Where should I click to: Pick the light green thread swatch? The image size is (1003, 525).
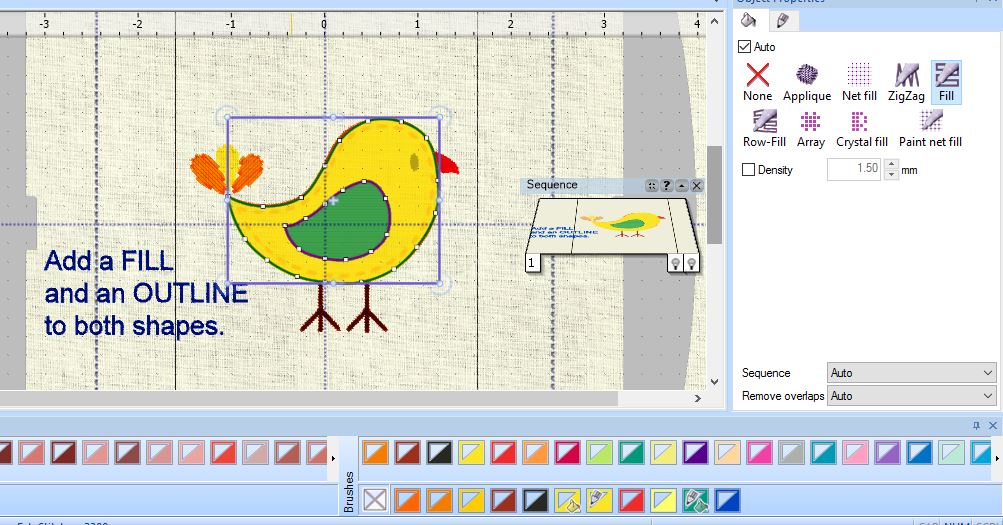coord(599,452)
